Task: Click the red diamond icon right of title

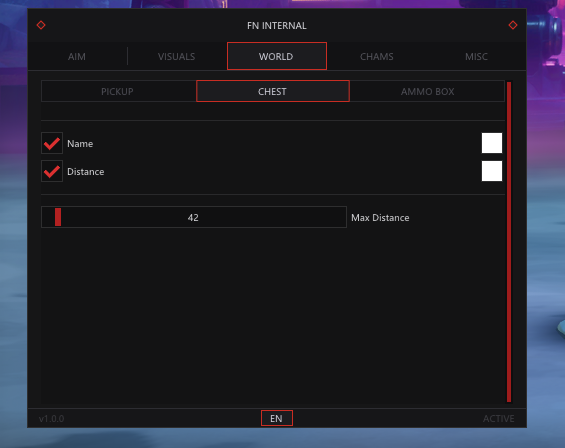Action: (x=513, y=25)
